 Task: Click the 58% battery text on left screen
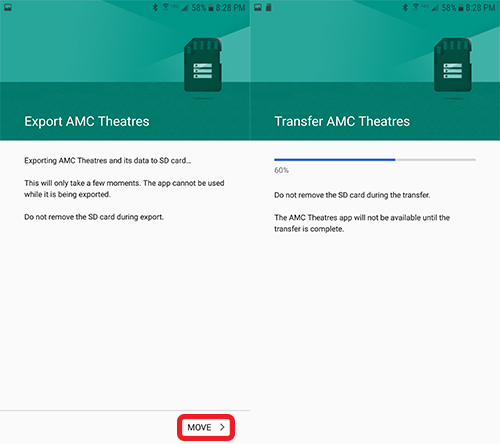tap(199, 8)
